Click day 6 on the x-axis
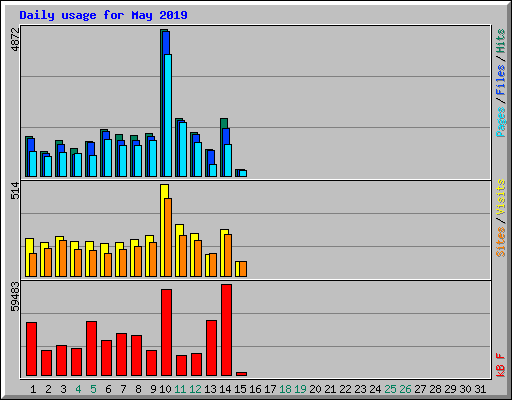 coord(108,389)
